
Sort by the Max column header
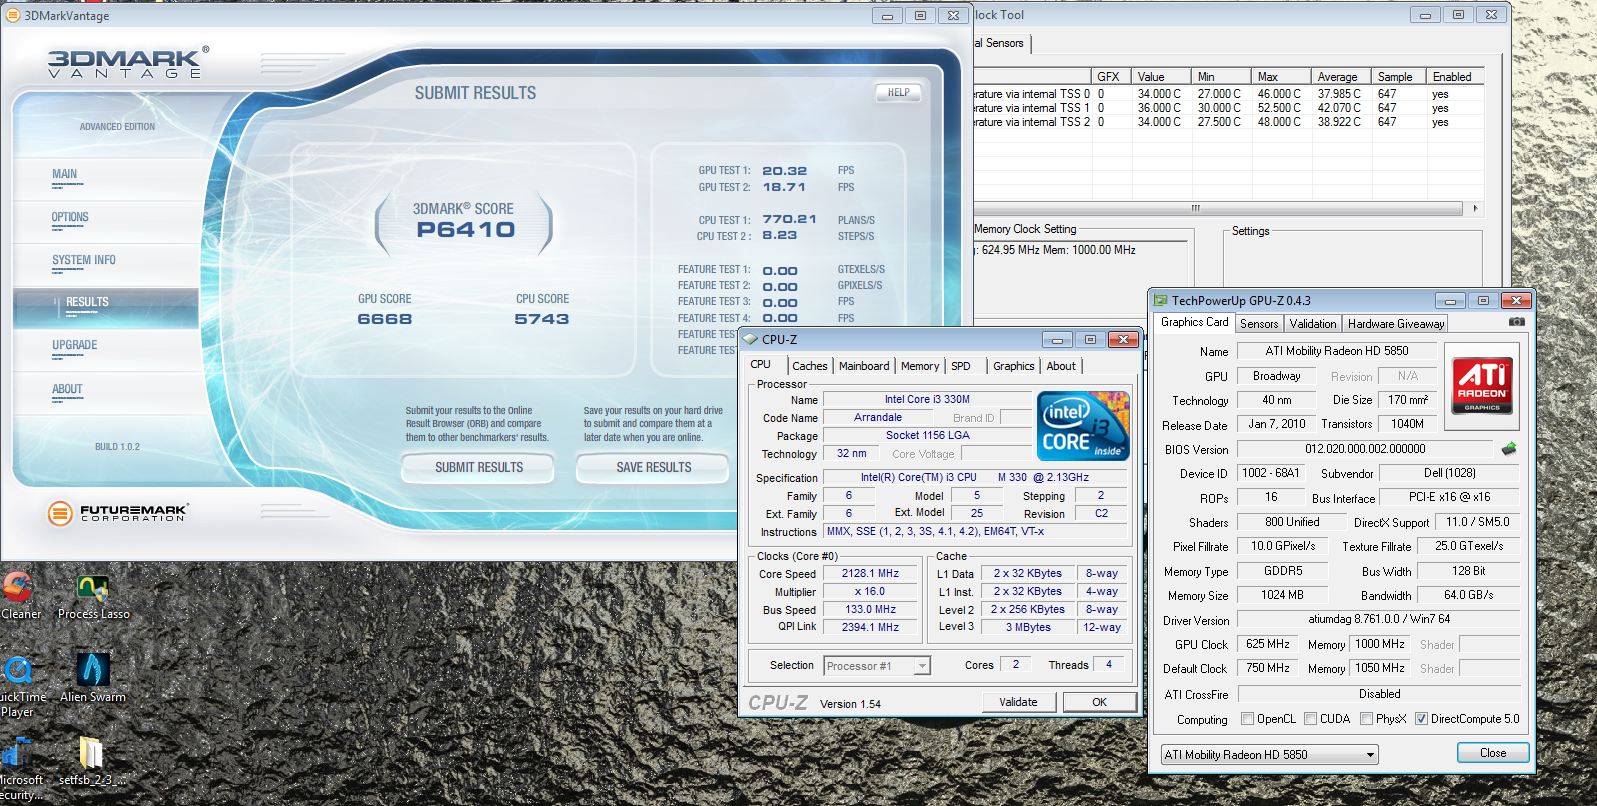pos(1281,77)
